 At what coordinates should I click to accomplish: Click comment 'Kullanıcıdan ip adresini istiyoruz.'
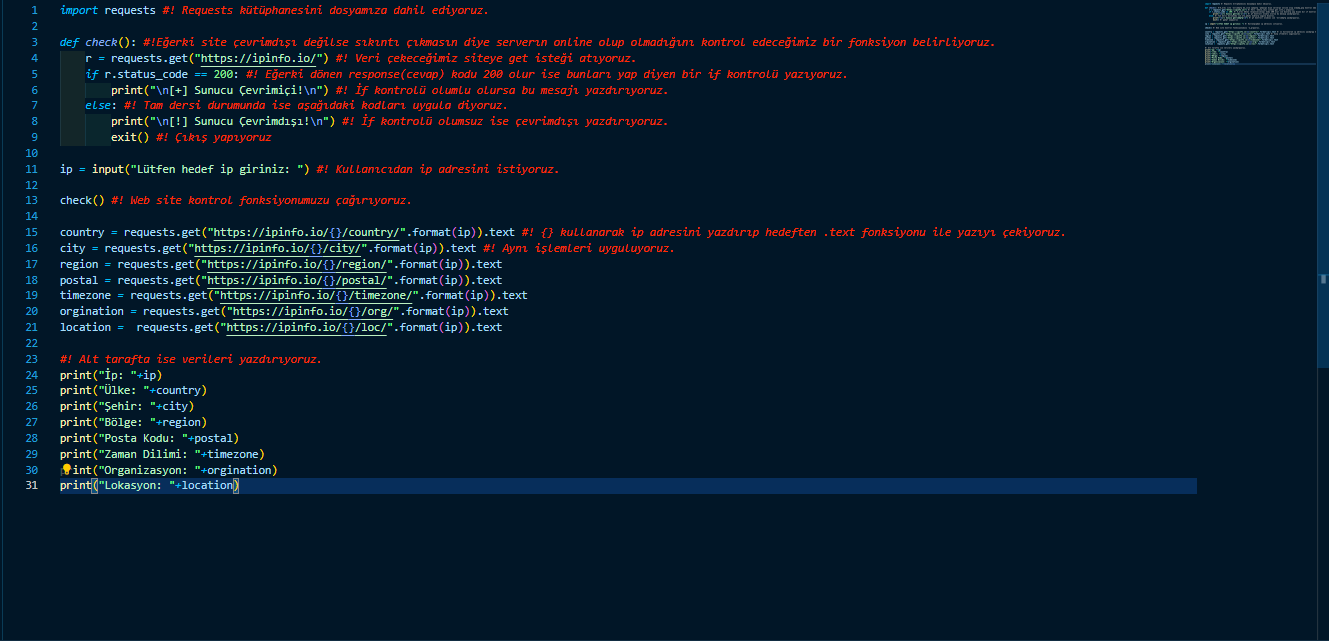438,169
